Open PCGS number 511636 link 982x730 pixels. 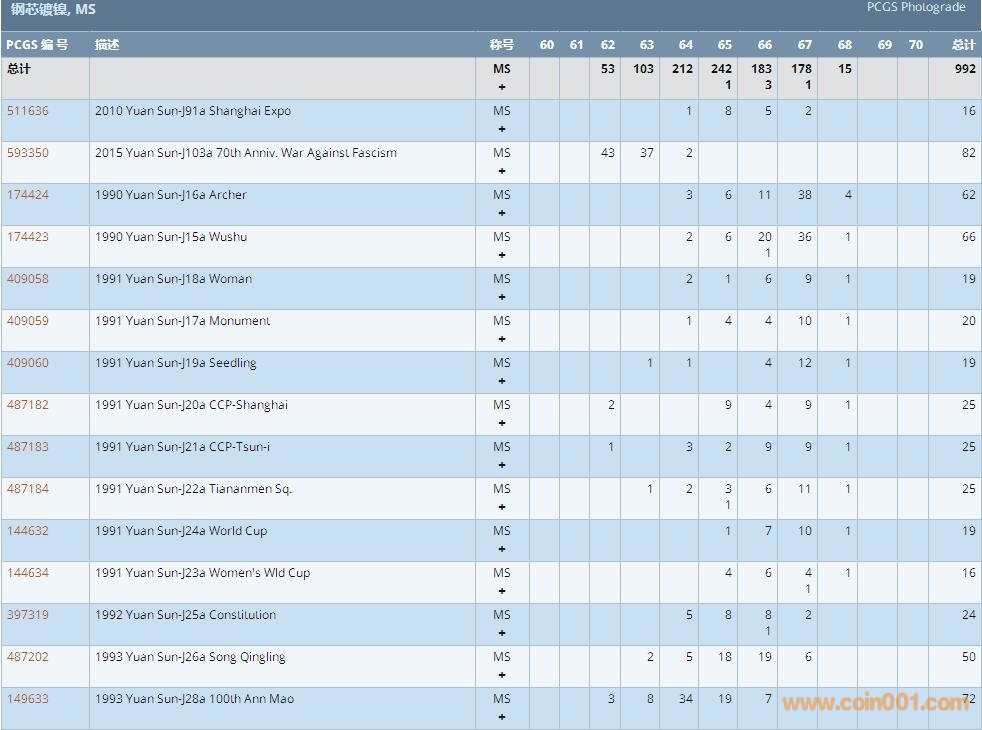[x=27, y=111]
